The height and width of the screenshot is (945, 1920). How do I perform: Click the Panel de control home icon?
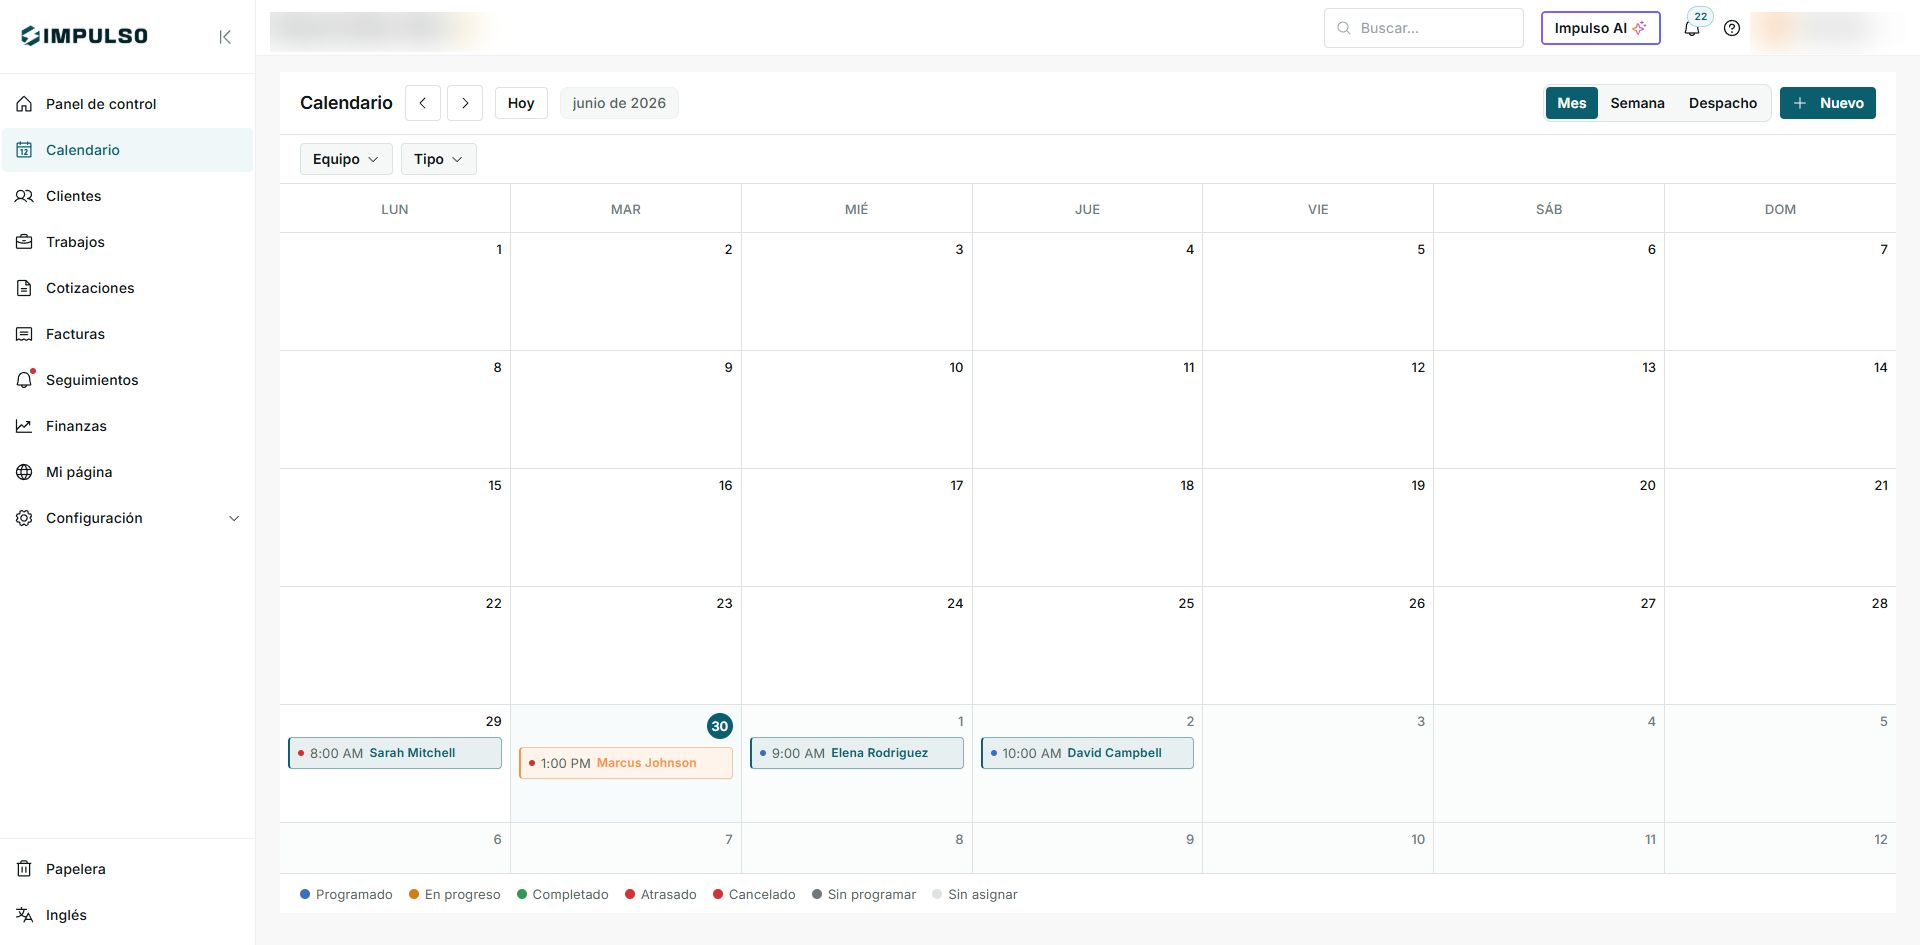pyautogui.click(x=24, y=104)
